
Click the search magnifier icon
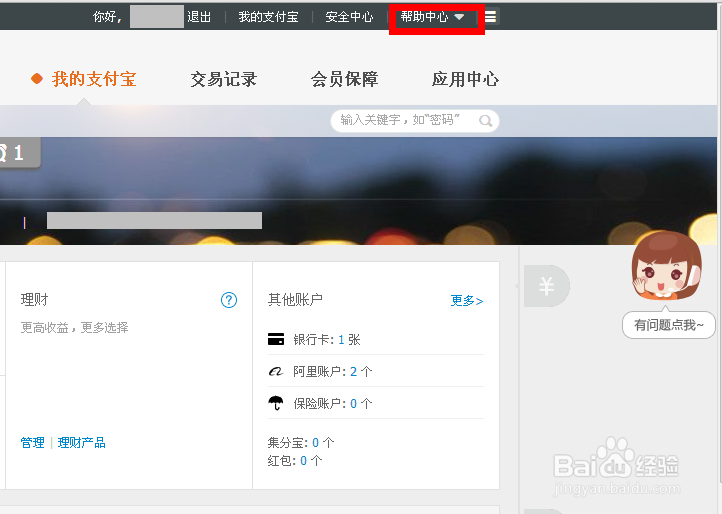coord(485,121)
